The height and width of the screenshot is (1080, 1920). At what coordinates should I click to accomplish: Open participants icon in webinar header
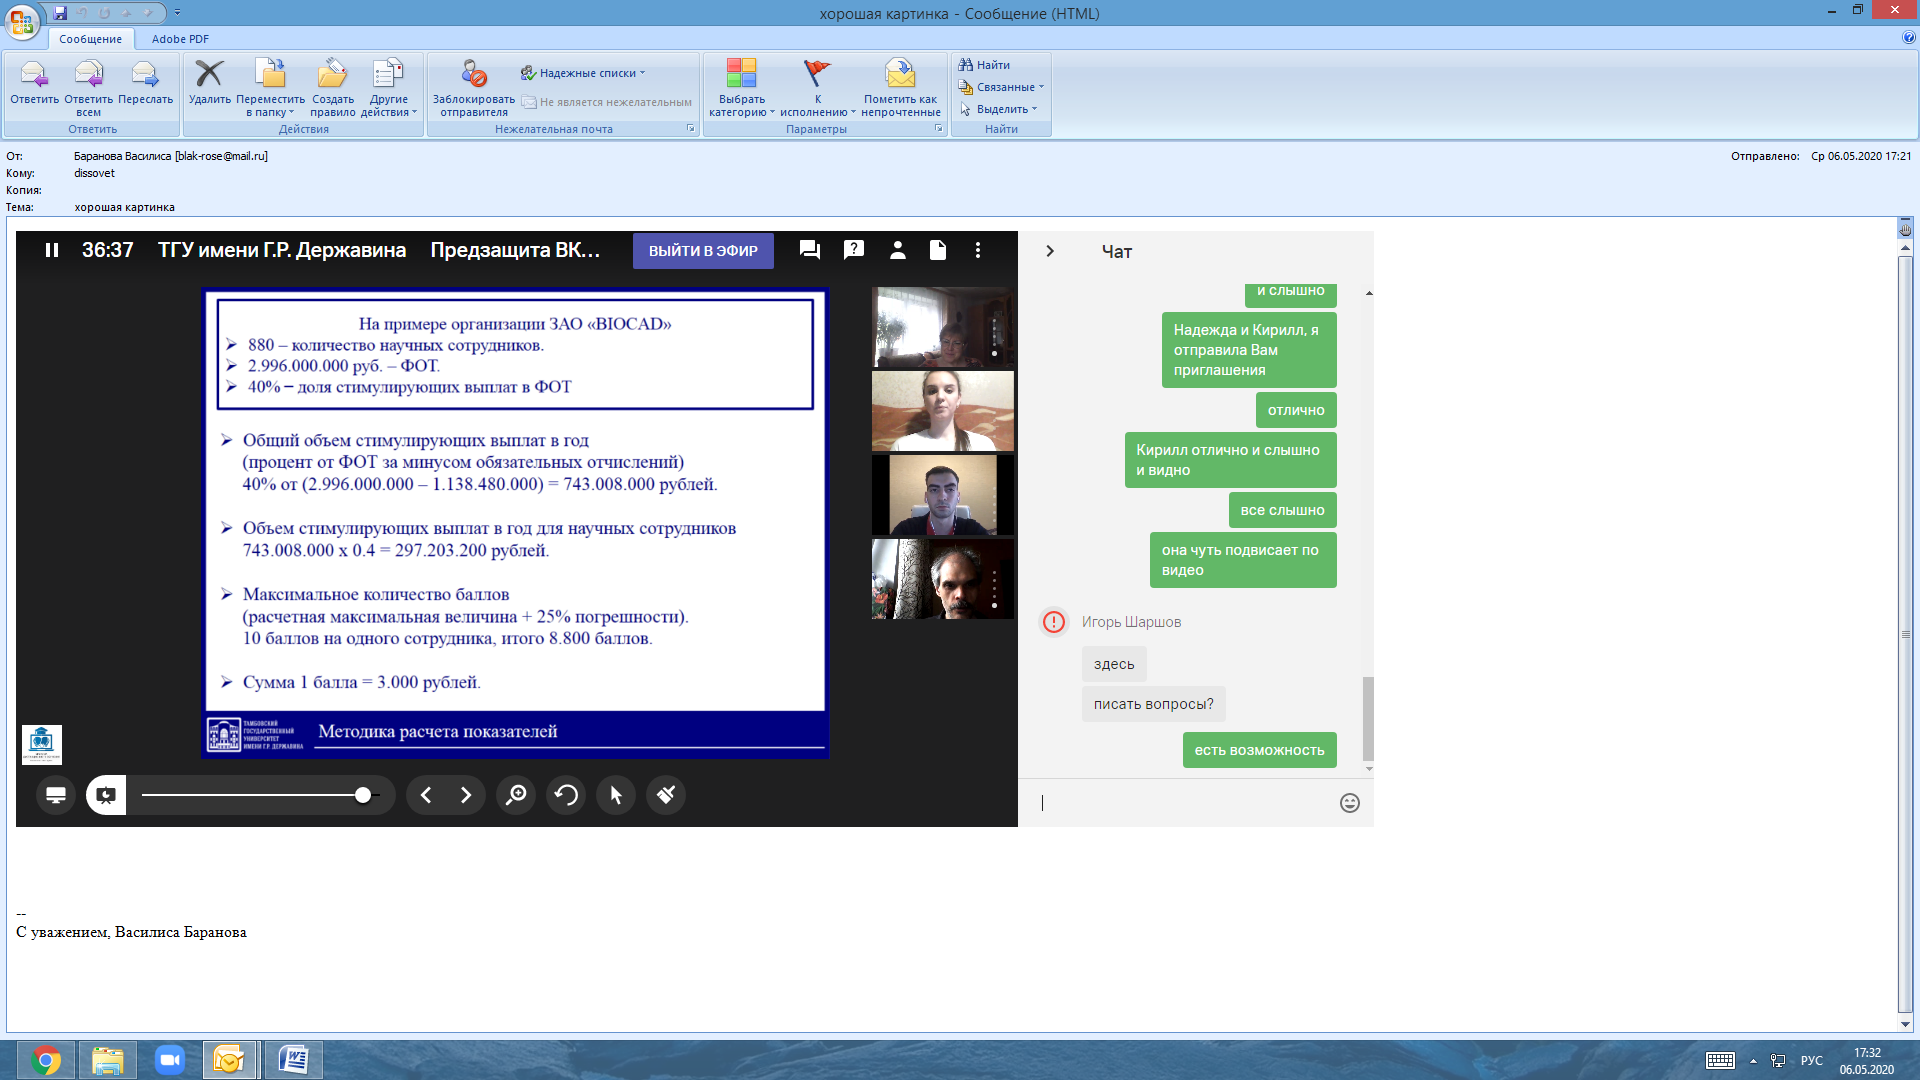[898, 251]
